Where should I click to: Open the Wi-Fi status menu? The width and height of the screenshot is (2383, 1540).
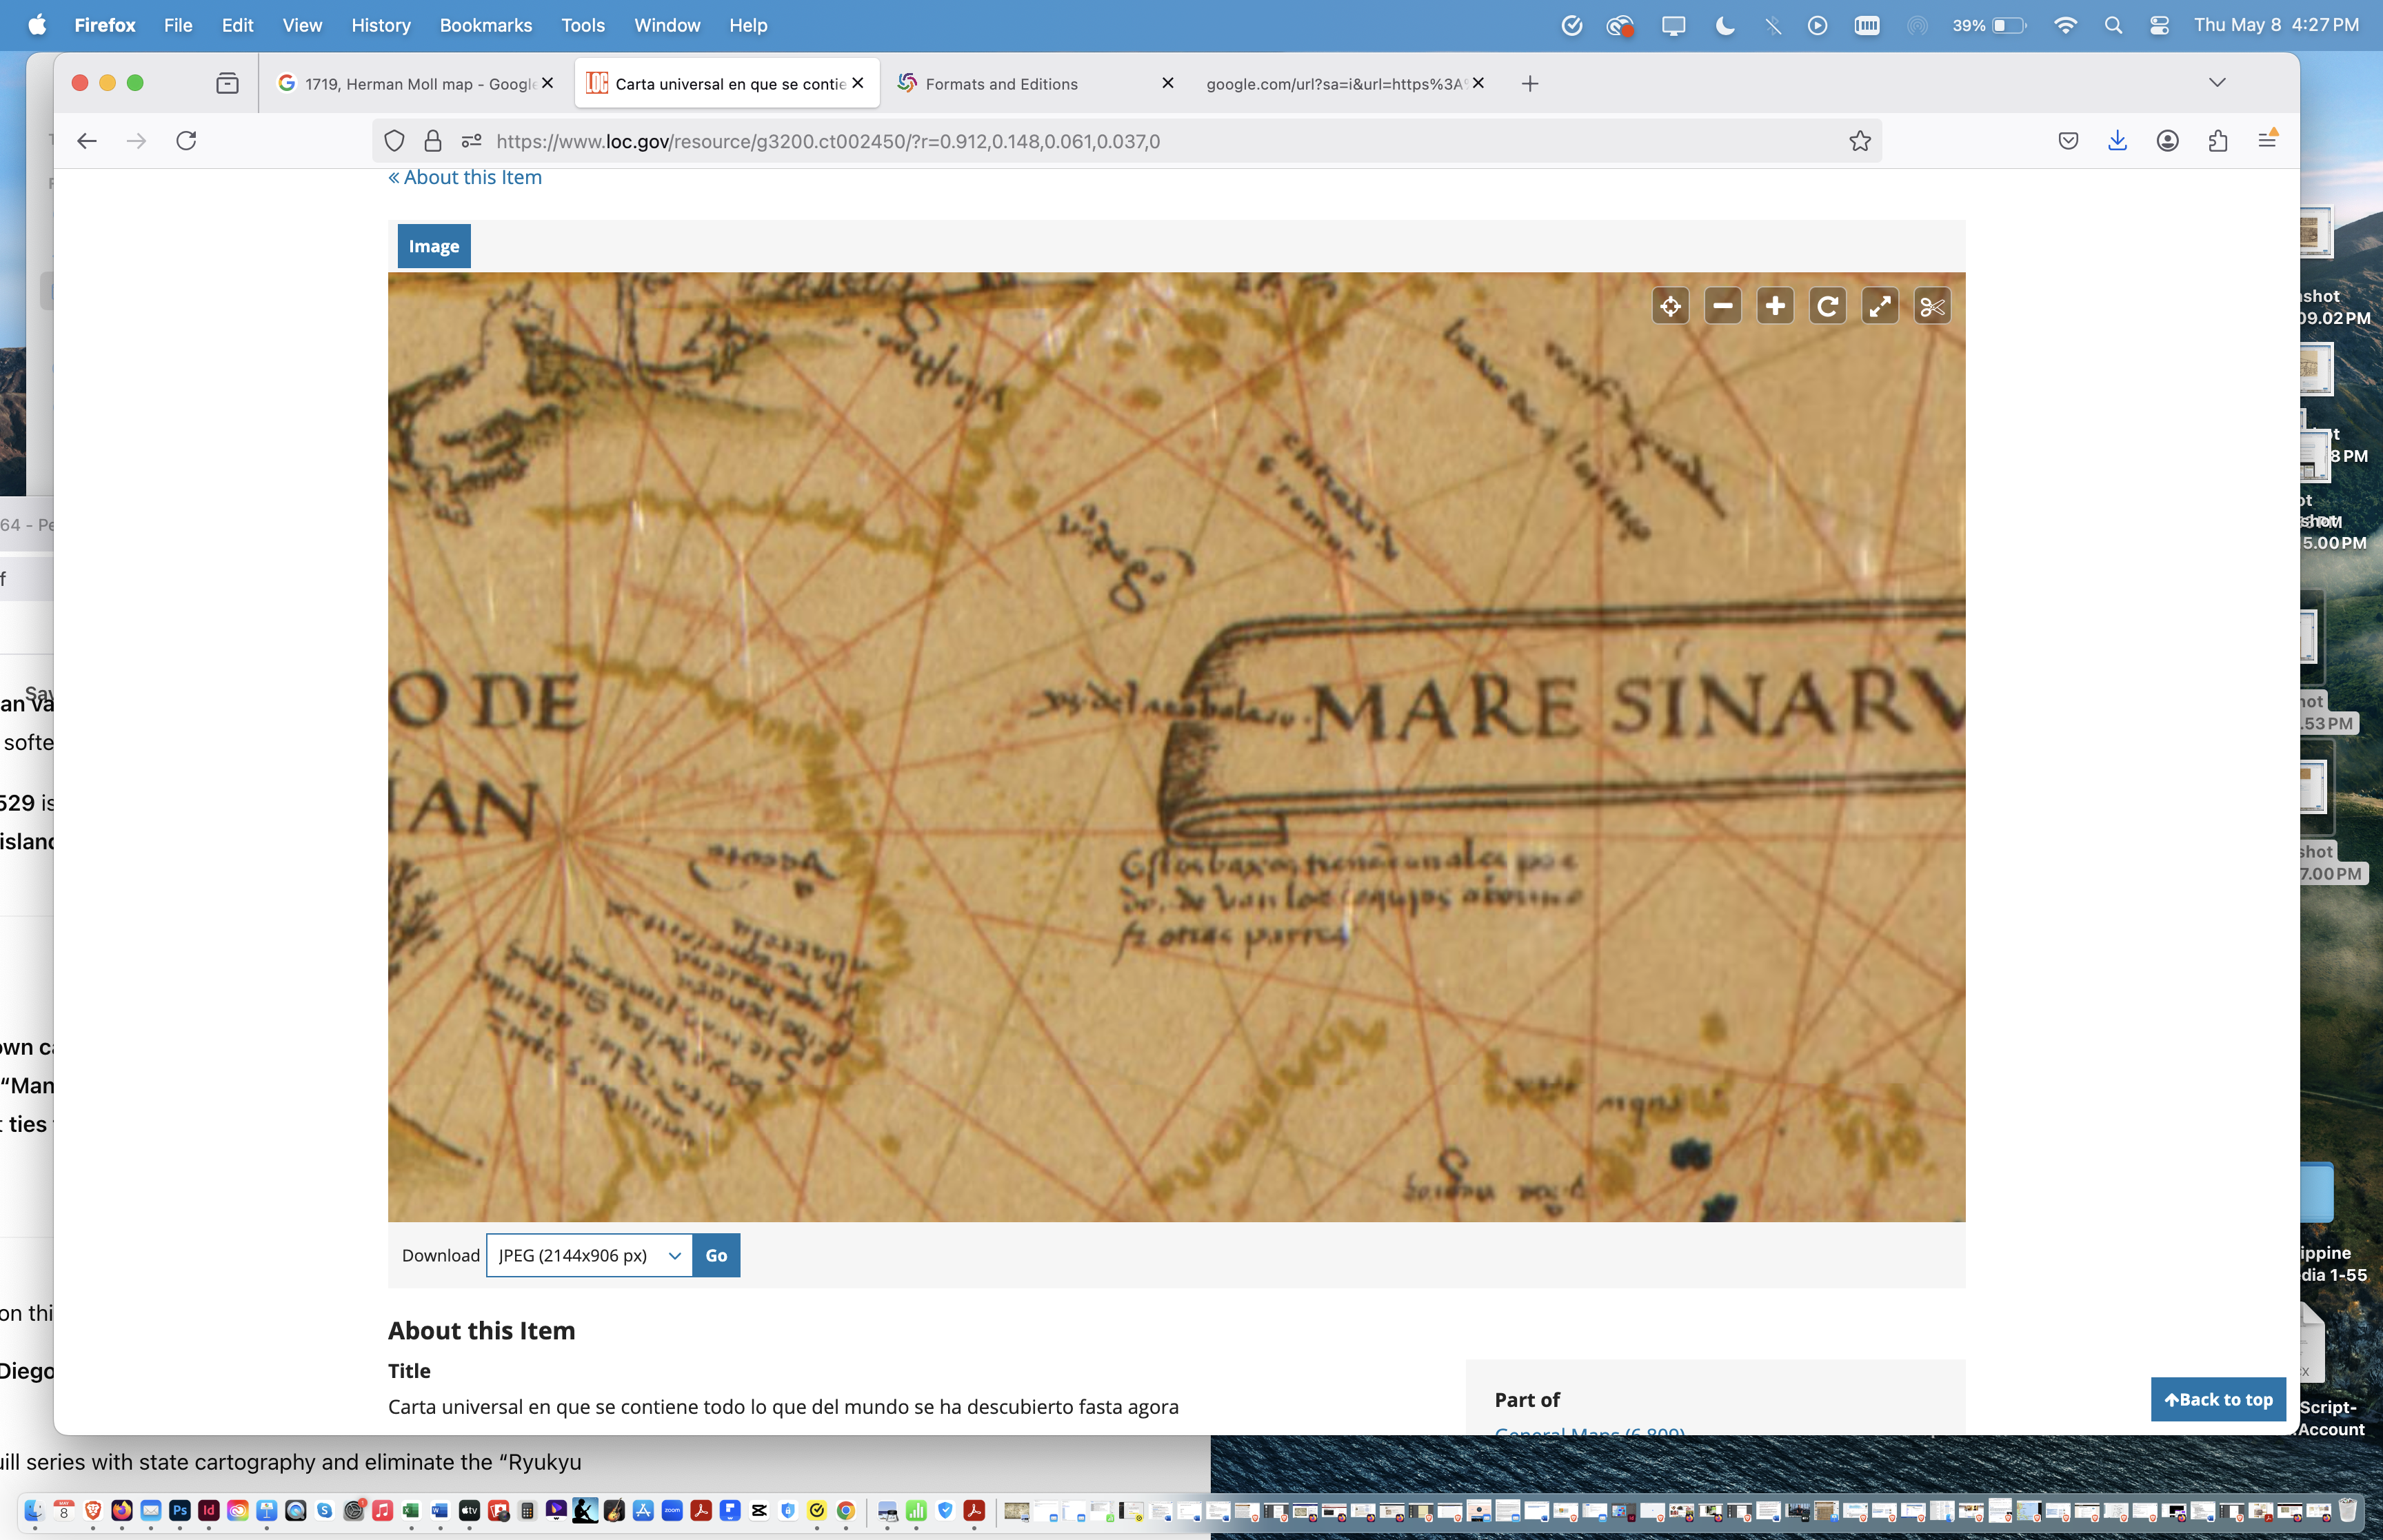tap(2065, 25)
